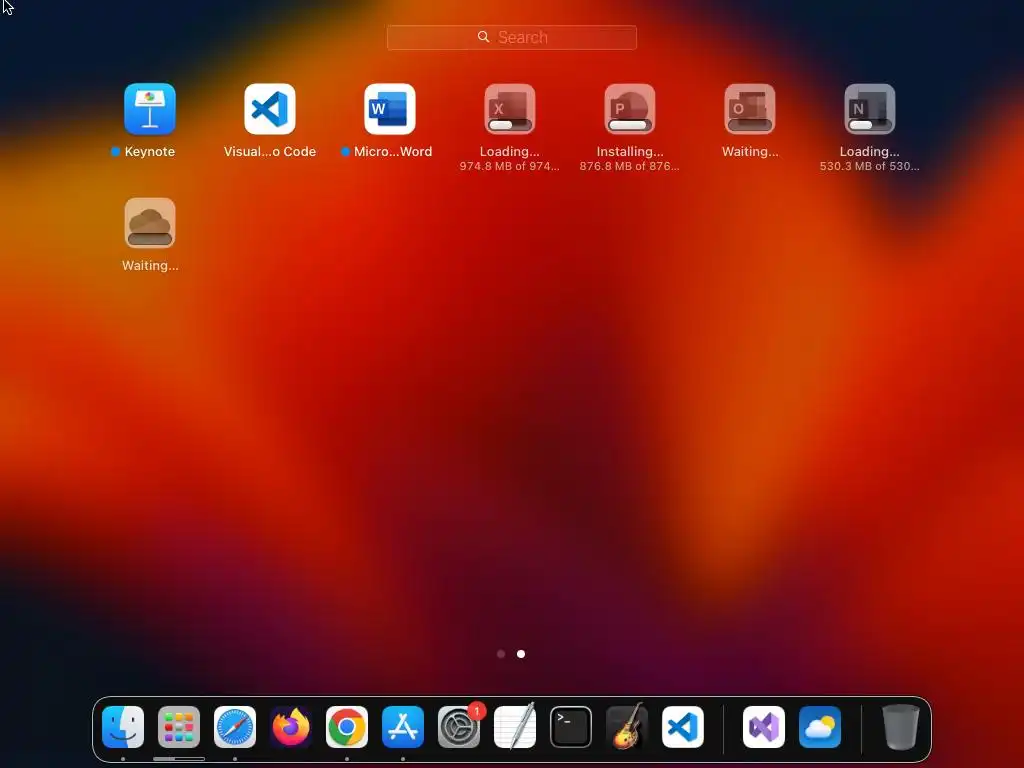The width and height of the screenshot is (1024, 768).
Task: Click the "Installing..." label under PowerPoint
Action: pyautogui.click(x=630, y=152)
